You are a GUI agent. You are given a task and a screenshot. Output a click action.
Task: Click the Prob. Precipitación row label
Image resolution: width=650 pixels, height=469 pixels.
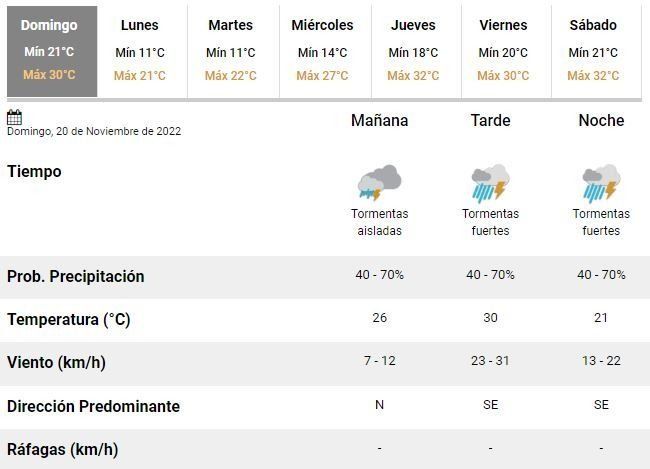pyautogui.click(x=76, y=277)
